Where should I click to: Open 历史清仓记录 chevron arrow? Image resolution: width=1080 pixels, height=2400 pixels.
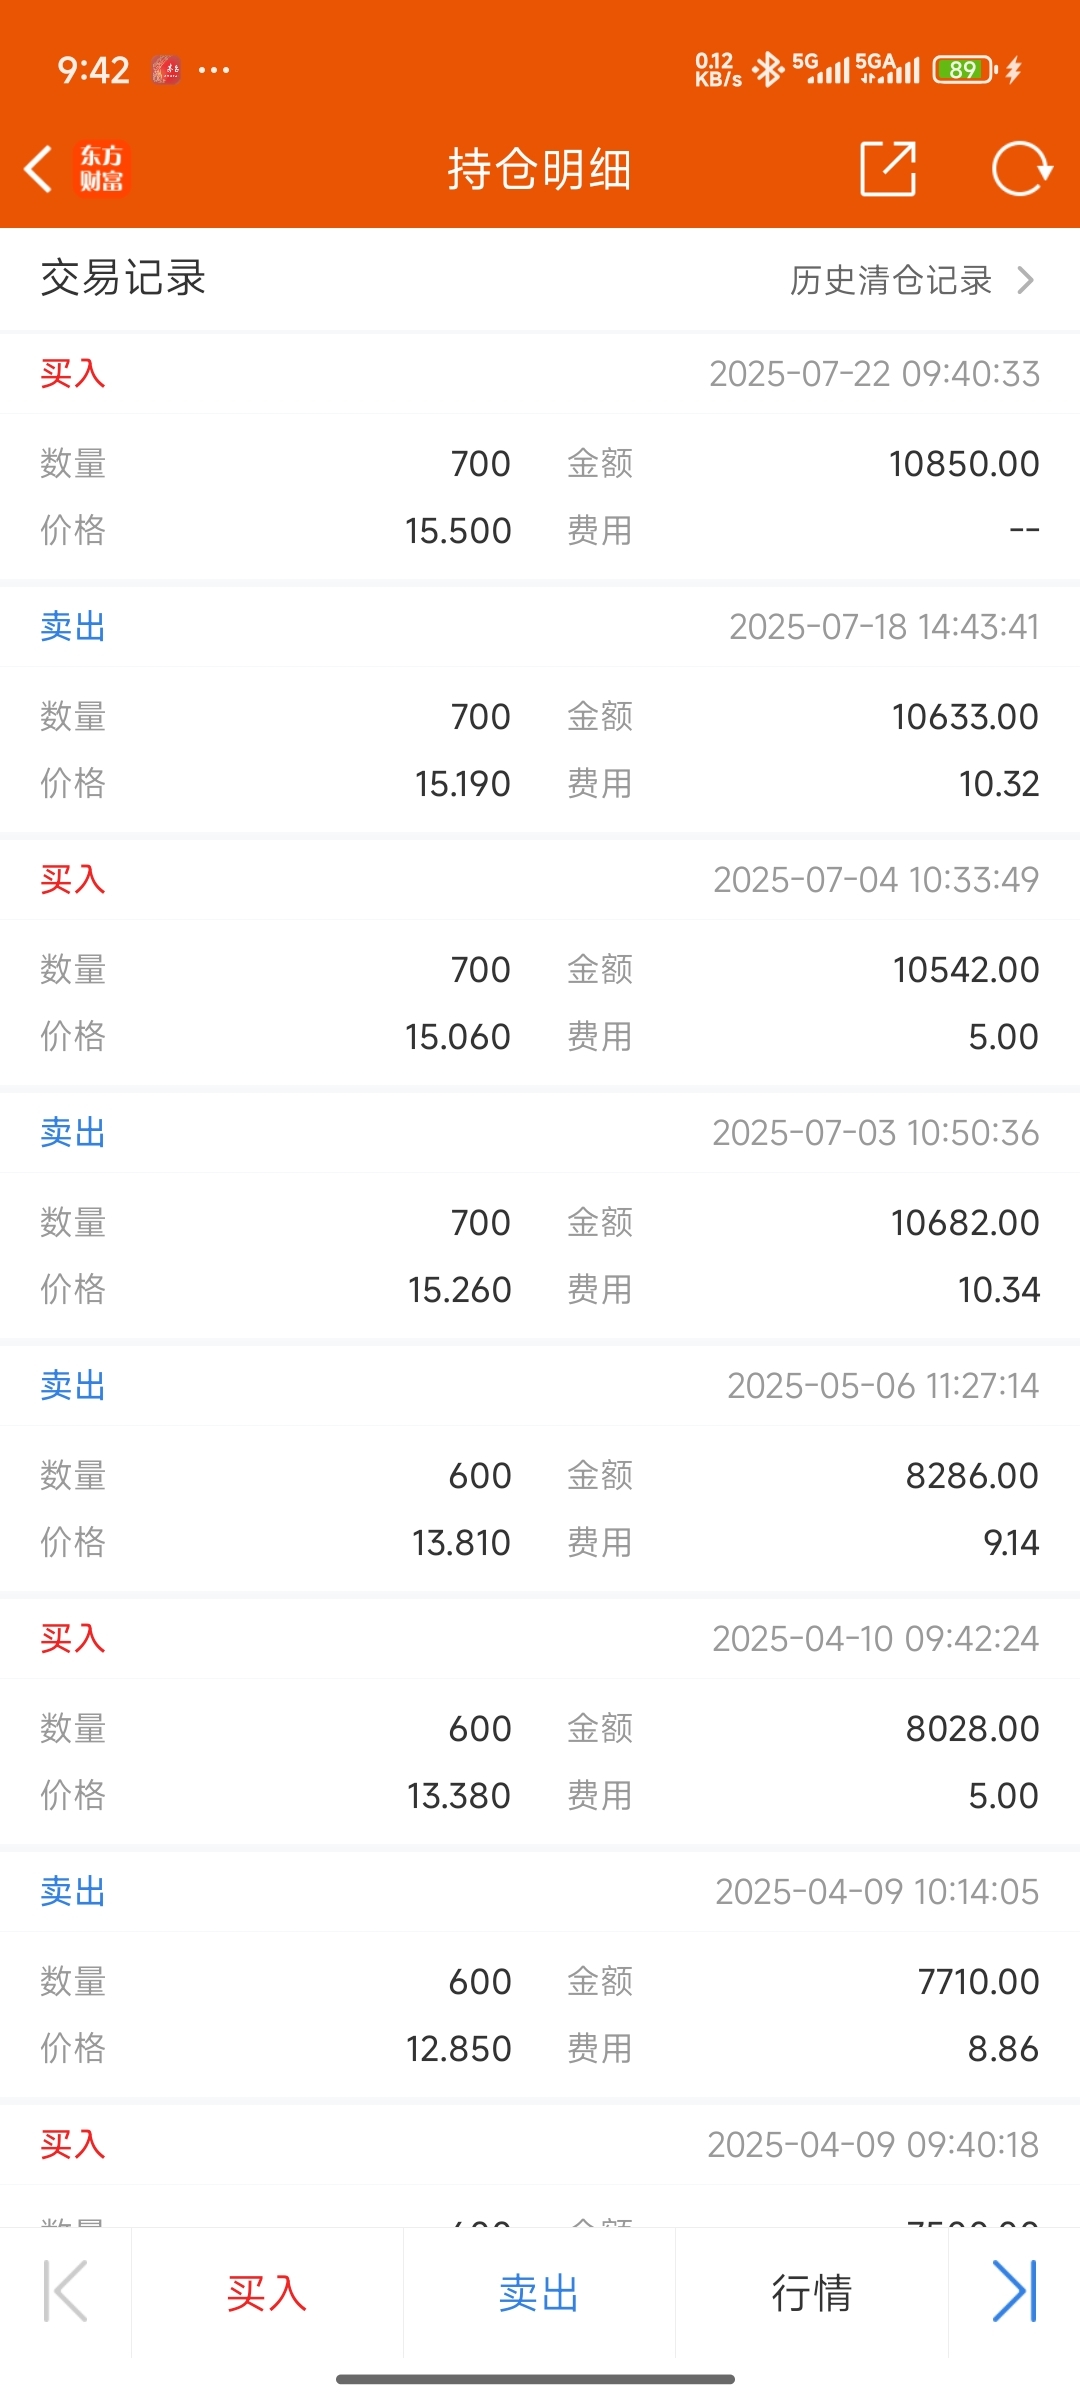coord(1025,280)
